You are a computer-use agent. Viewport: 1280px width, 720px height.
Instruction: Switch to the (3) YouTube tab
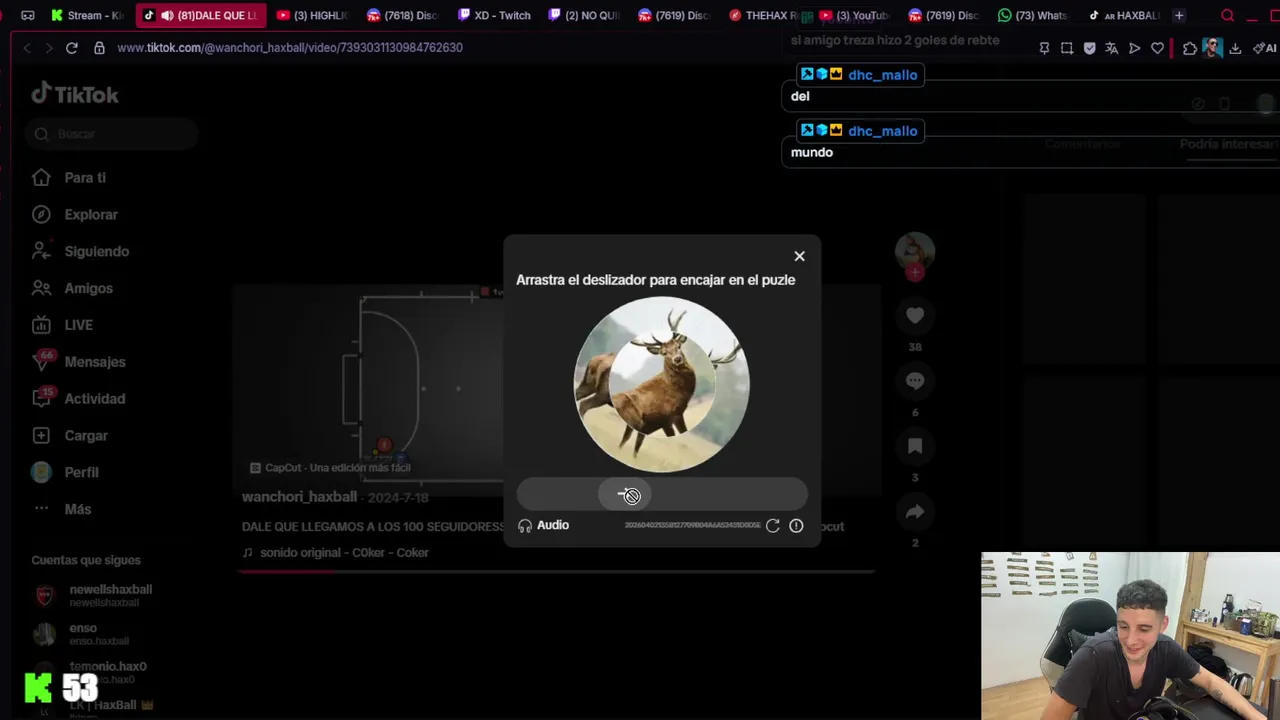click(x=854, y=15)
